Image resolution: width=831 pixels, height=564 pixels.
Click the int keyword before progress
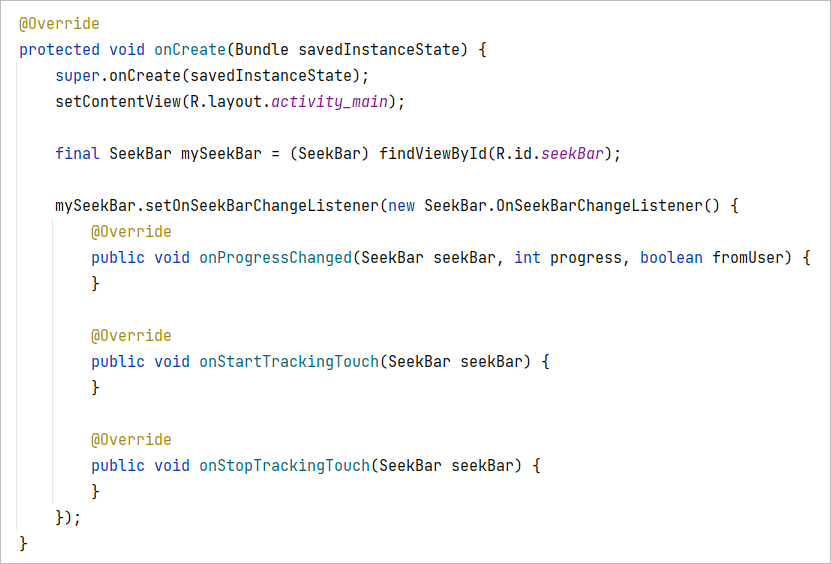[x=527, y=258]
